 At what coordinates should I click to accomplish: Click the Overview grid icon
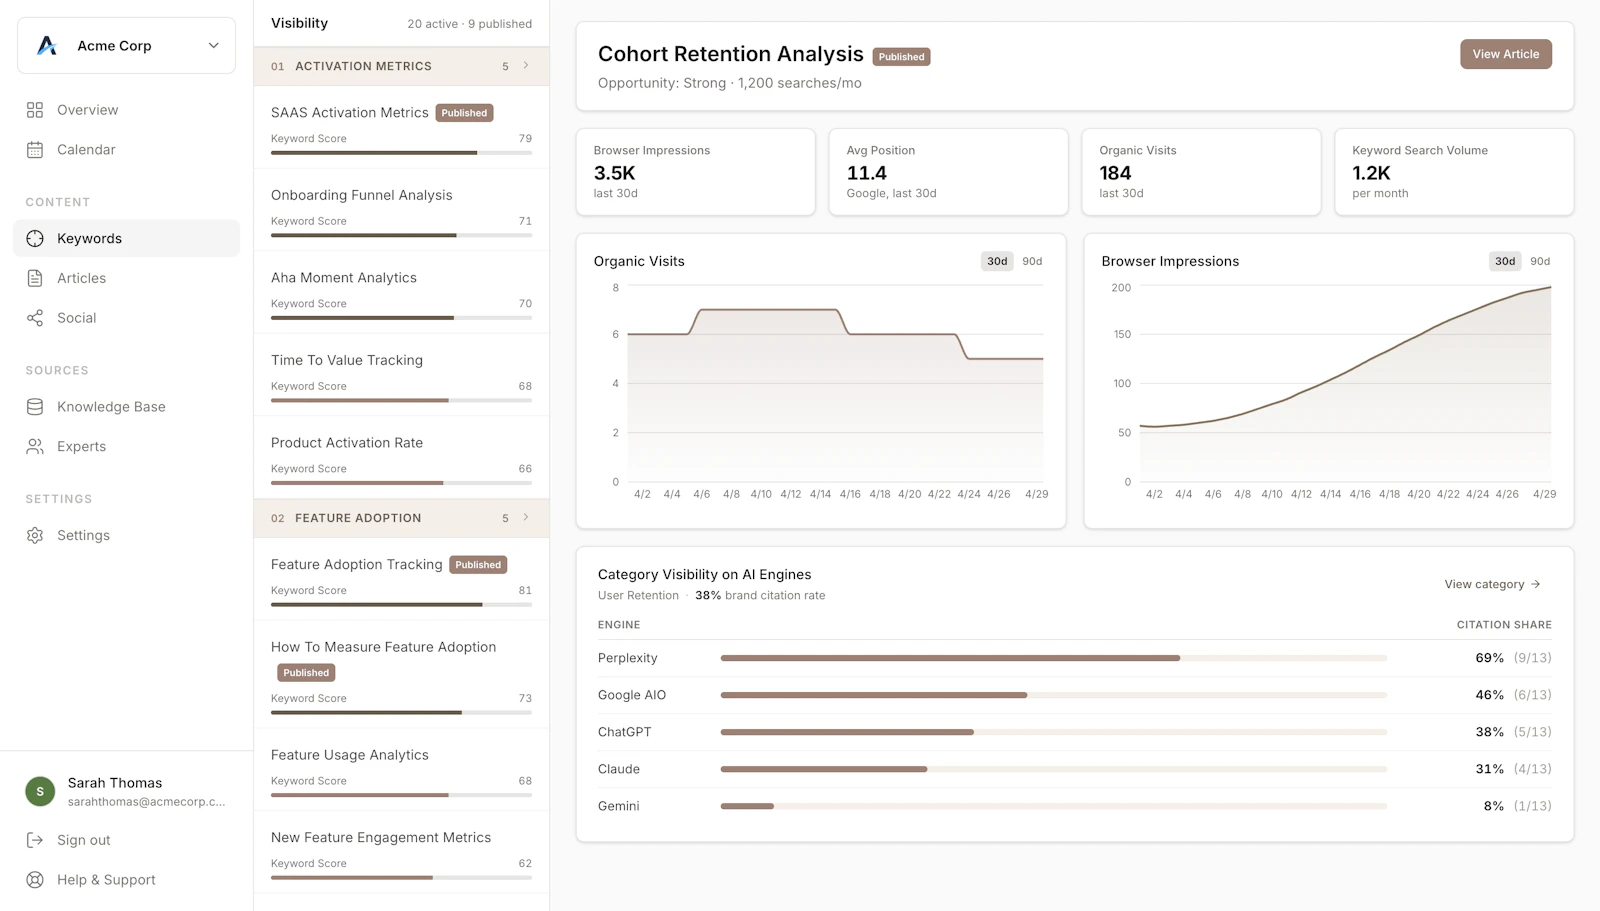[x=35, y=110]
